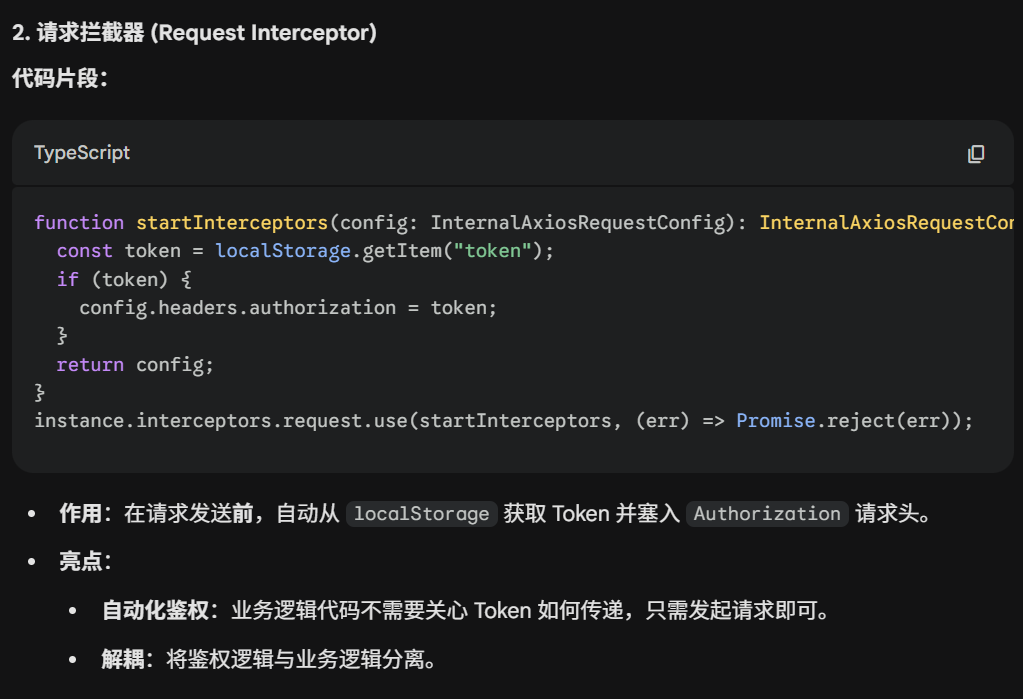This screenshot has width=1023, height=699.
Task: Click the "if (token) {" code line
Action: pyautogui.click(x=123, y=279)
